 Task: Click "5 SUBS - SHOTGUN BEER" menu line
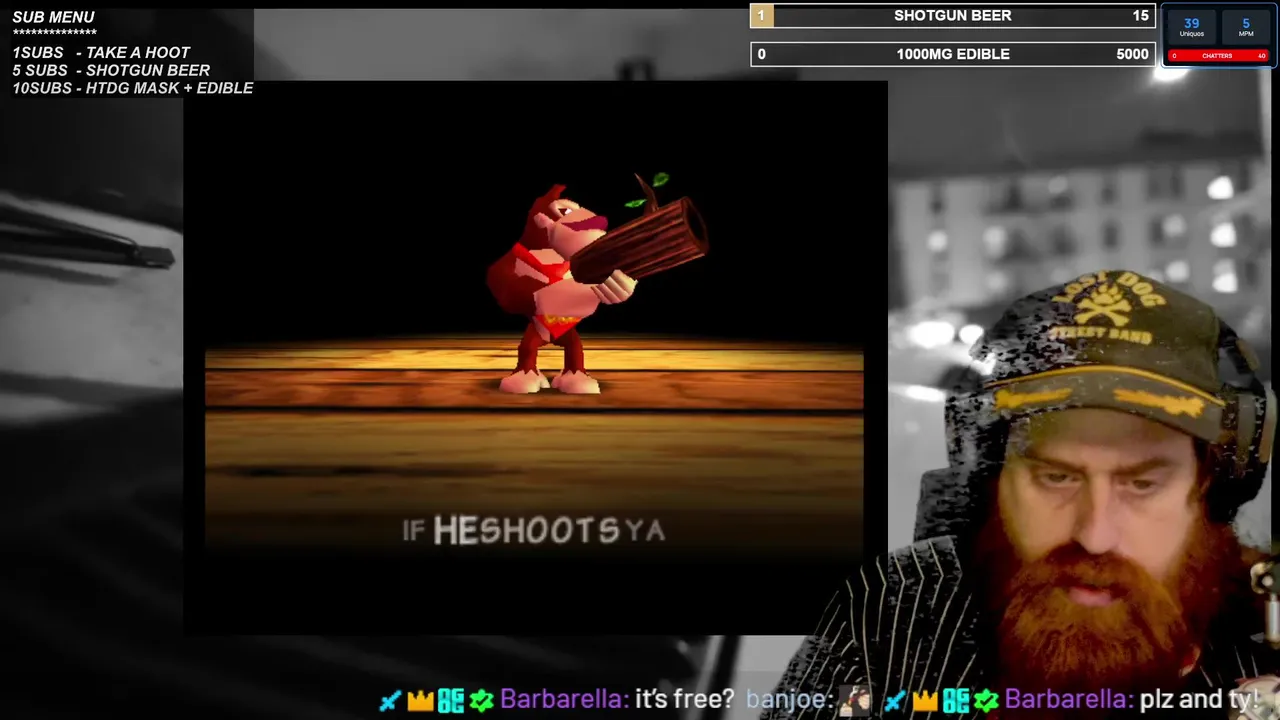pos(111,71)
